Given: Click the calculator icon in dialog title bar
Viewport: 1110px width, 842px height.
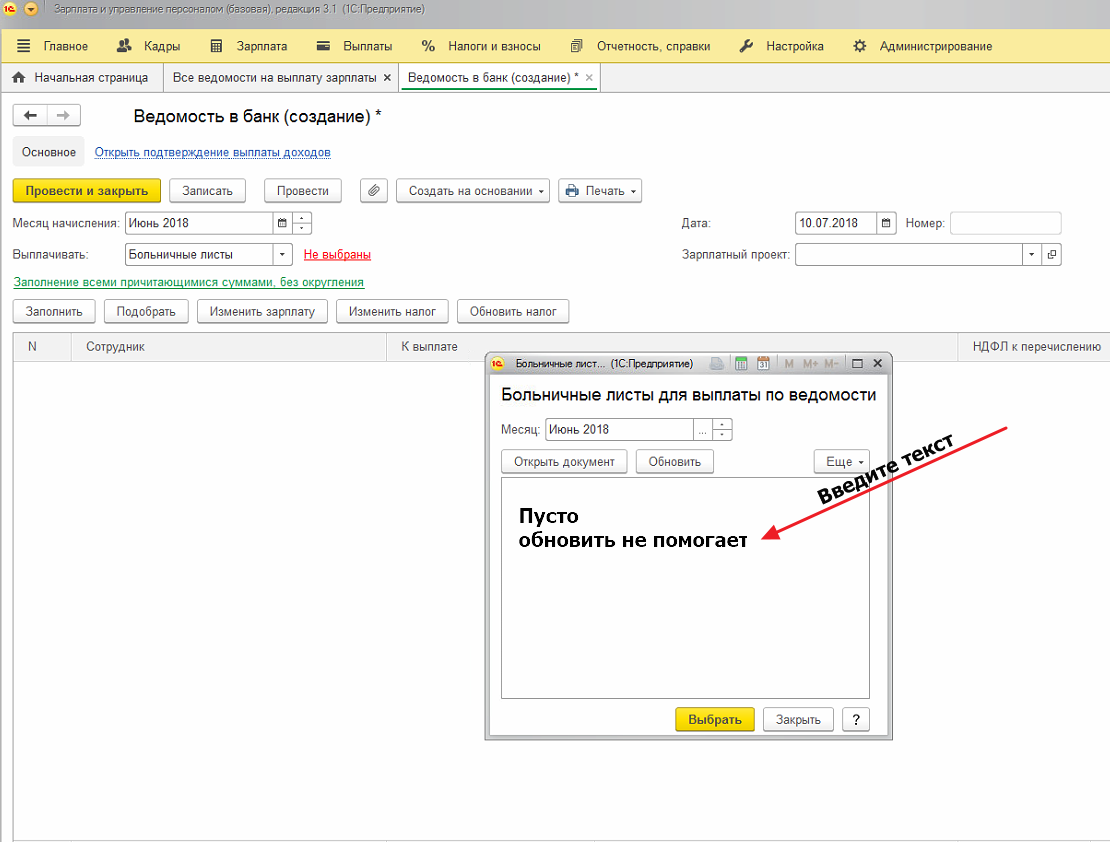Looking at the screenshot, I should [741, 364].
